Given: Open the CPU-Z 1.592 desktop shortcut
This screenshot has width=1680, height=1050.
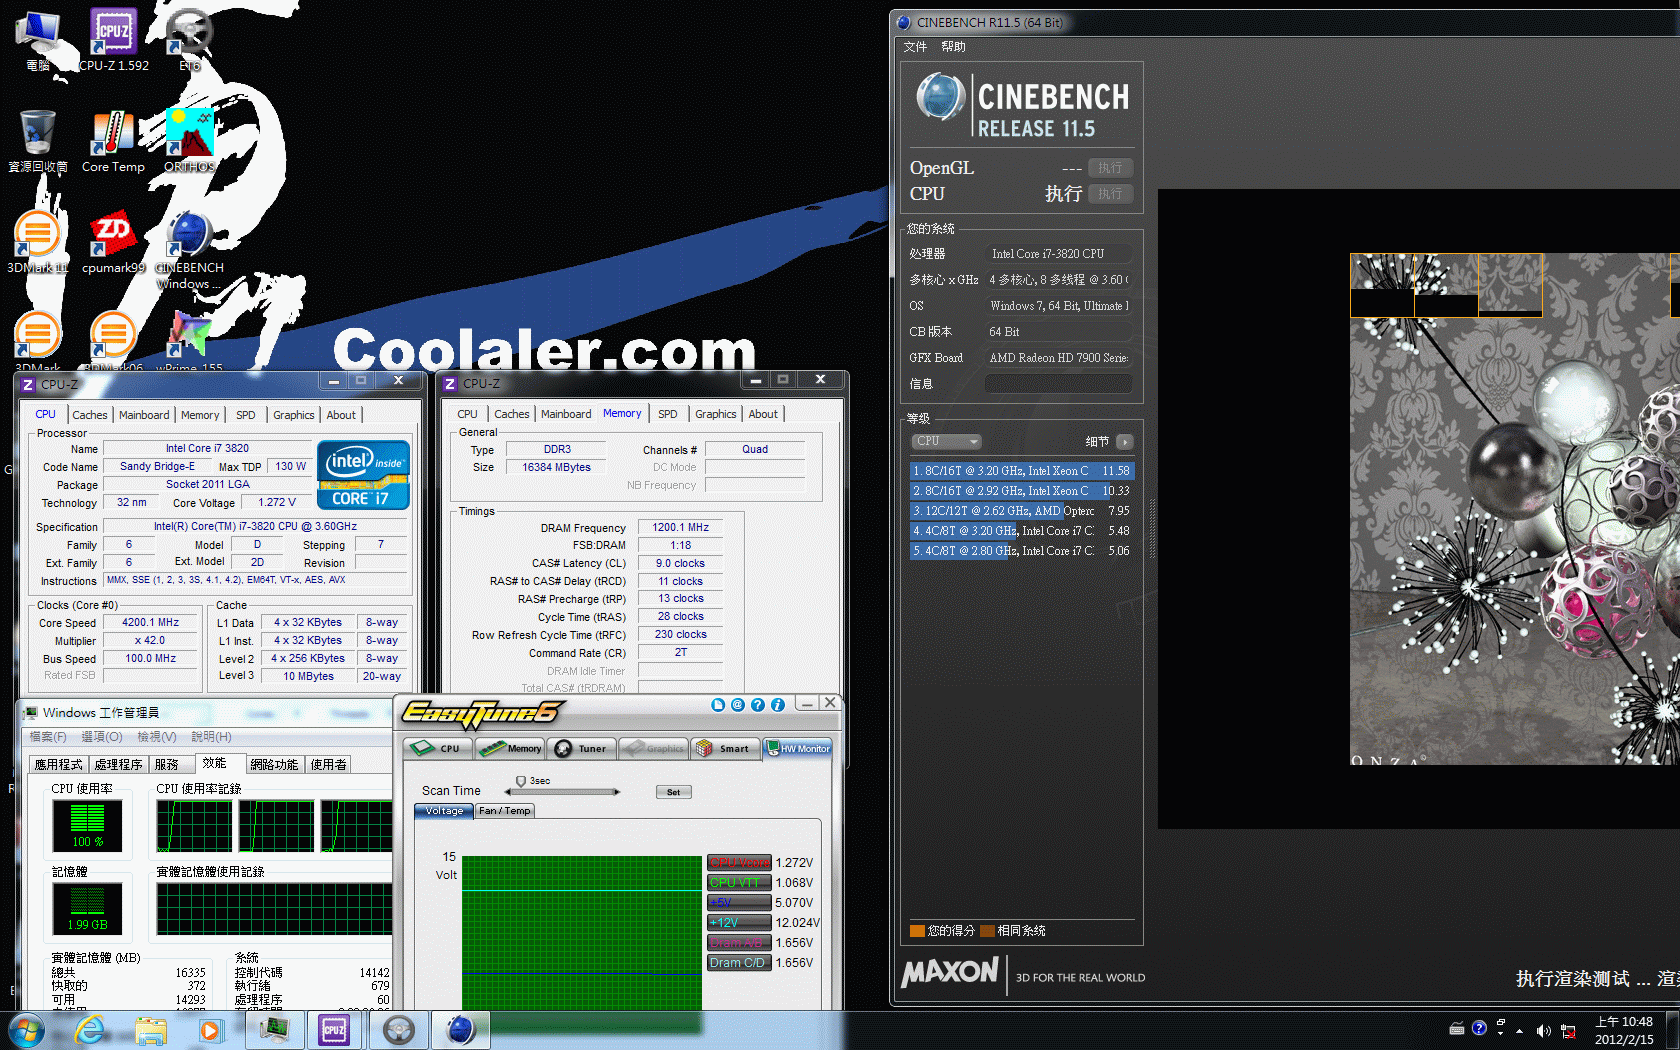Looking at the screenshot, I should (x=113, y=40).
